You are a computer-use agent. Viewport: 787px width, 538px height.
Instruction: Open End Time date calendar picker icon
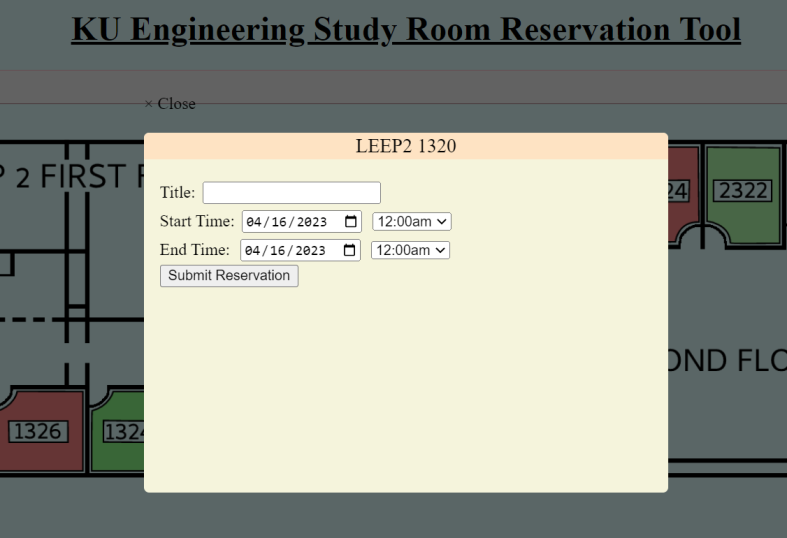tap(349, 250)
